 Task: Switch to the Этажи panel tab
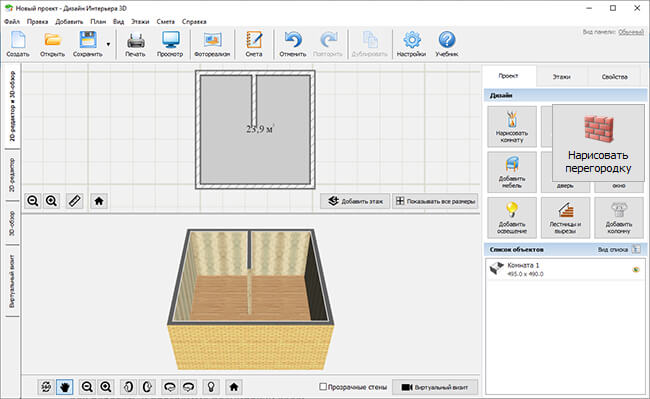(562, 77)
